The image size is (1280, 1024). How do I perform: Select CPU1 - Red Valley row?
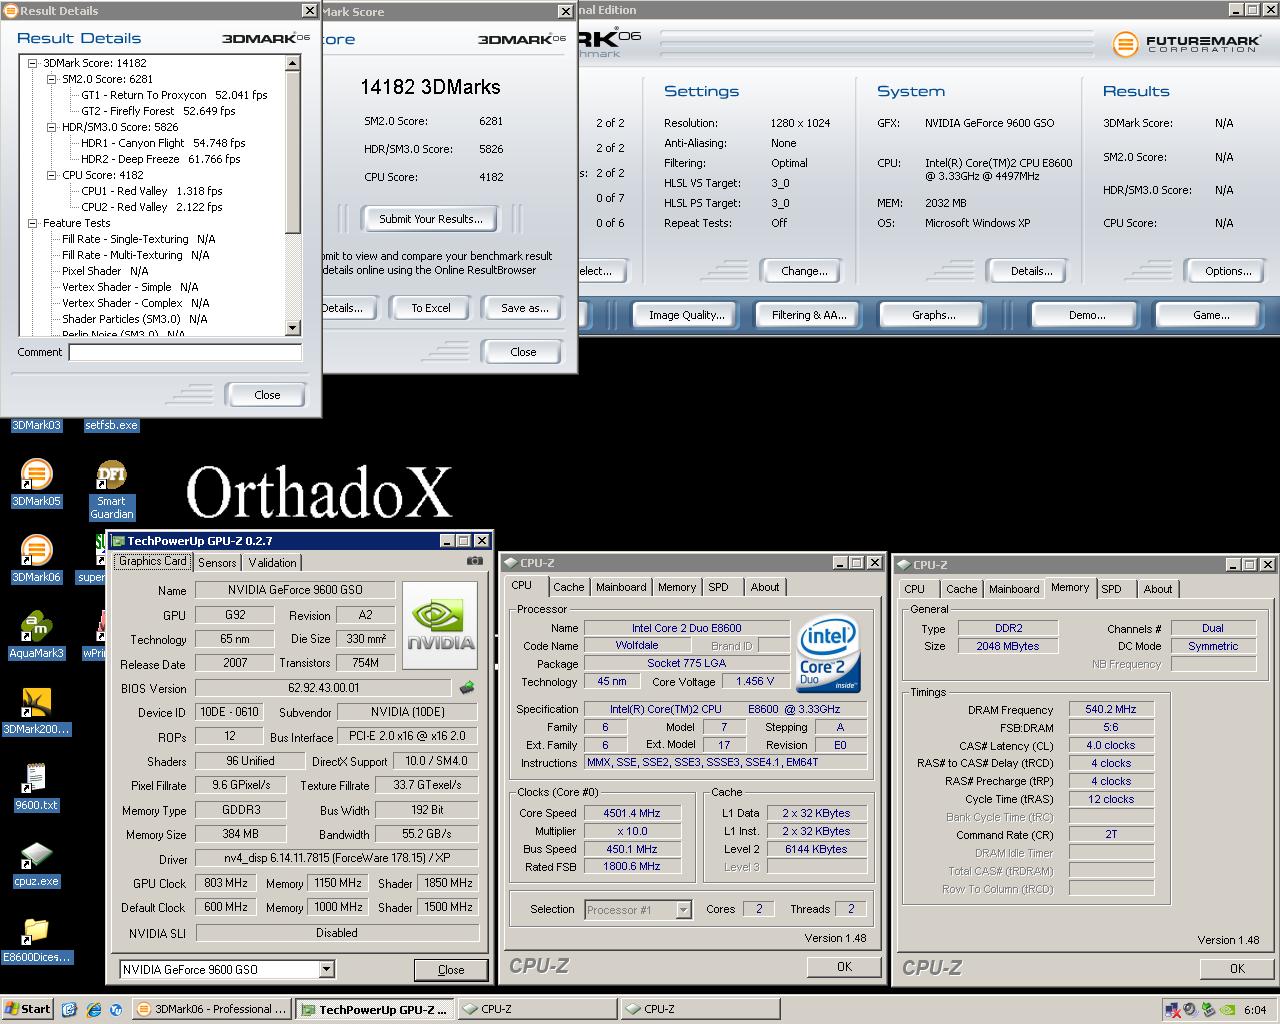[152, 191]
